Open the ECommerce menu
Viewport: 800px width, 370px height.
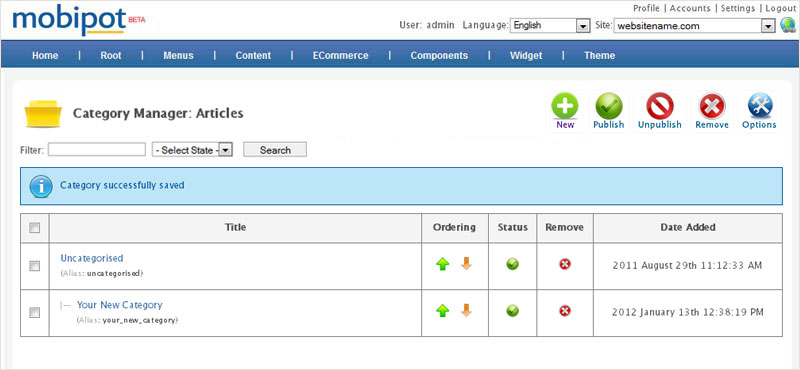coord(340,56)
